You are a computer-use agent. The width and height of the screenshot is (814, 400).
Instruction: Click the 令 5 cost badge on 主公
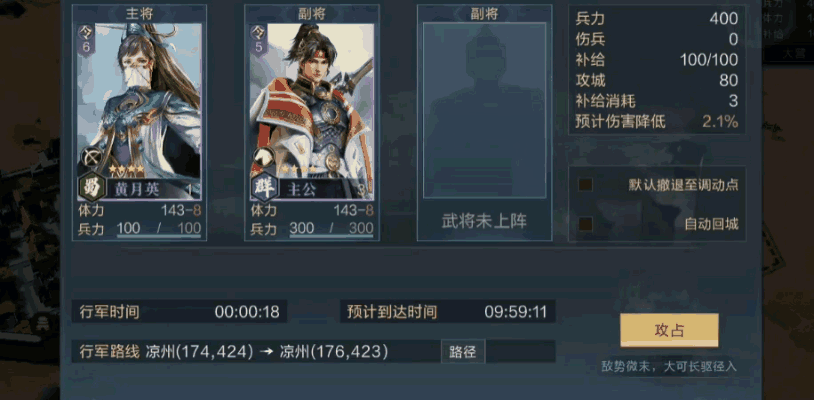pyautogui.click(x=258, y=39)
